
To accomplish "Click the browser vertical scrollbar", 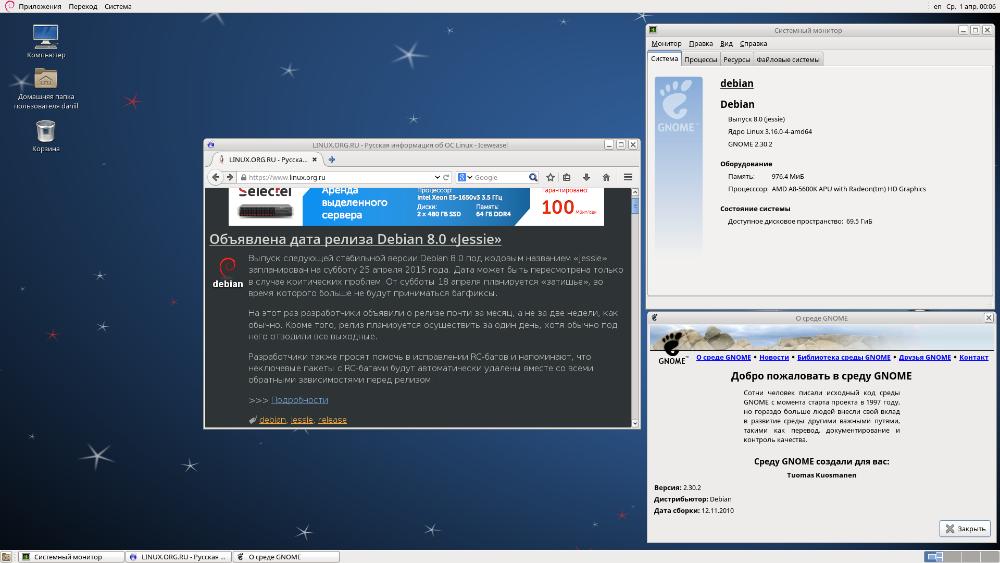I will [635, 307].
